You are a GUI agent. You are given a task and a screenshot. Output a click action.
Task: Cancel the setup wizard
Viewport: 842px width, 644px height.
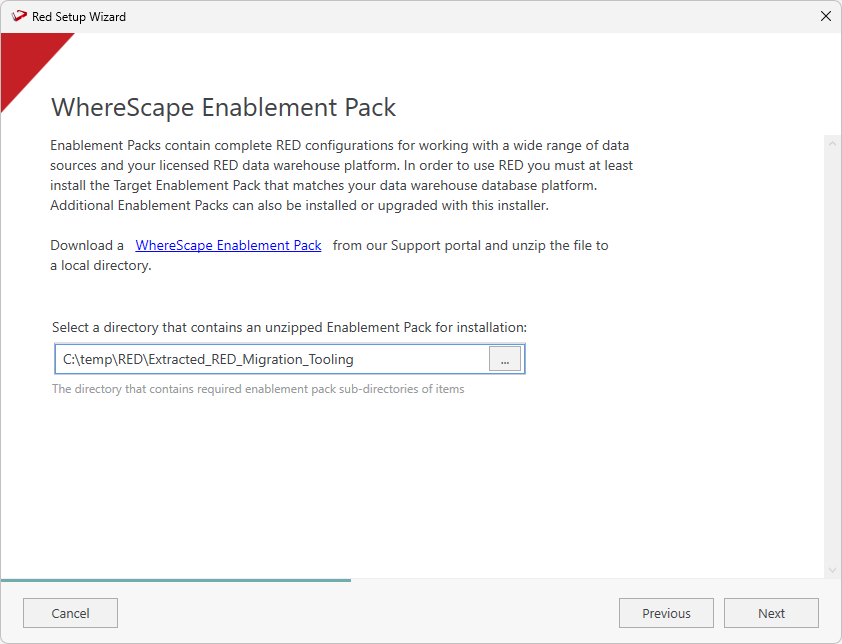70,613
